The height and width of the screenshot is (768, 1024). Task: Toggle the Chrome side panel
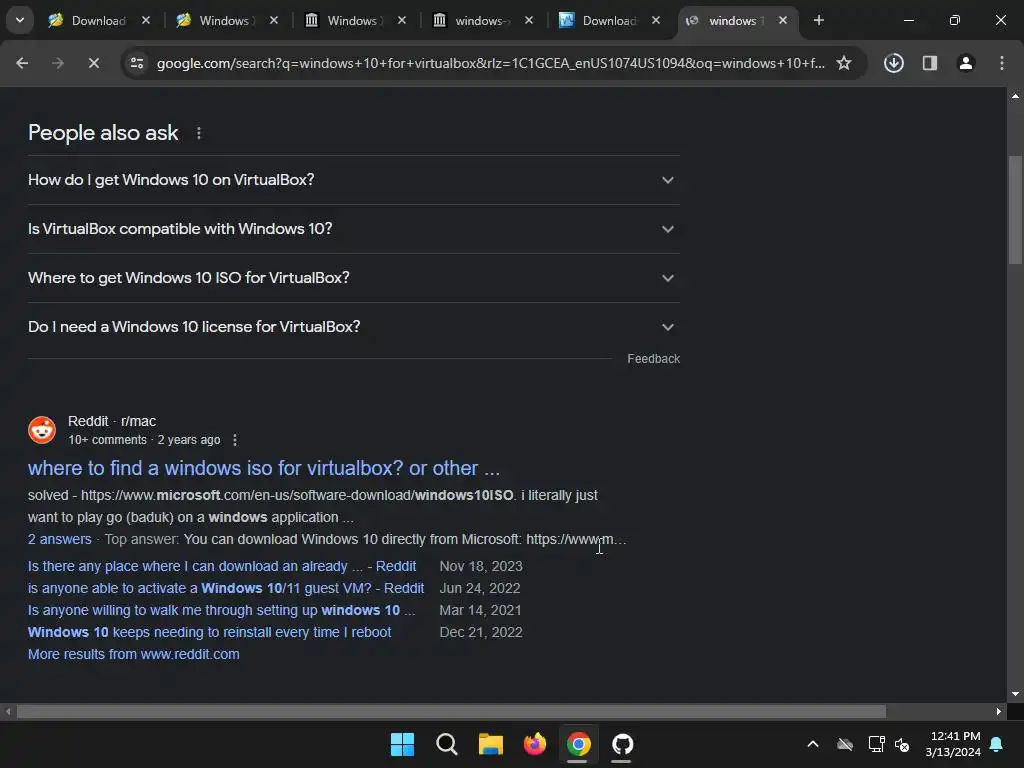(x=929, y=63)
